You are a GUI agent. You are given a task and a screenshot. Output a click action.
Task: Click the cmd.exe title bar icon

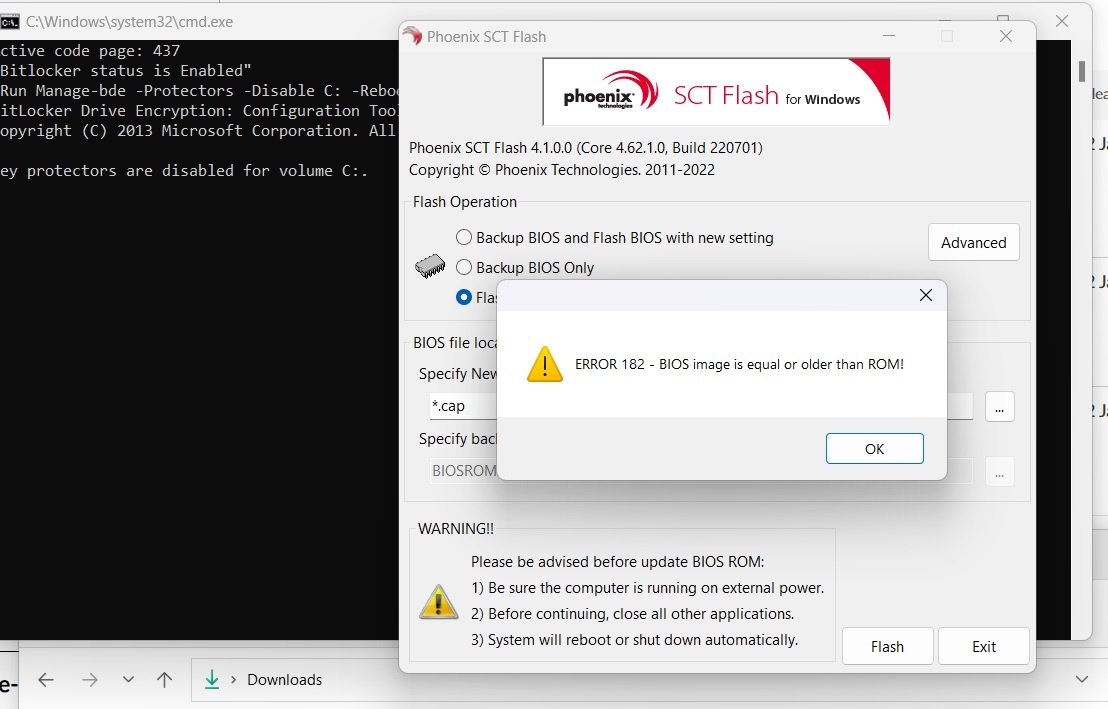click(10, 22)
